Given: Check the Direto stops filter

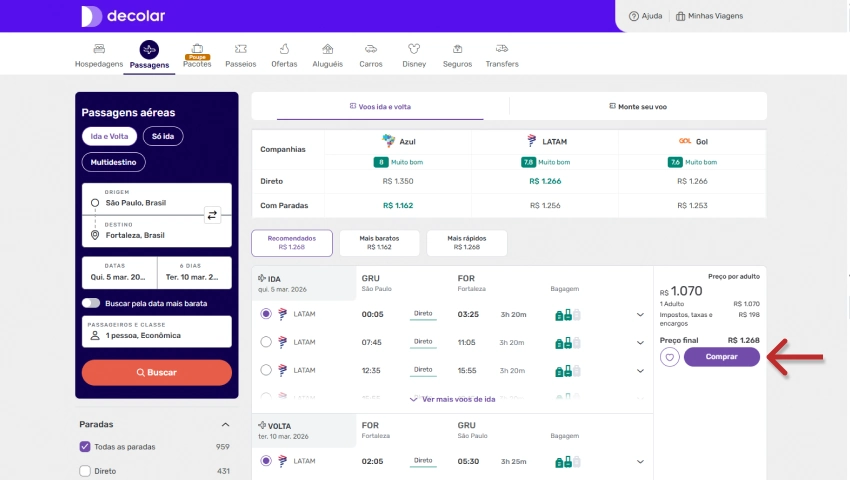Looking at the screenshot, I should pyautogui.click(x=85, y=471).
